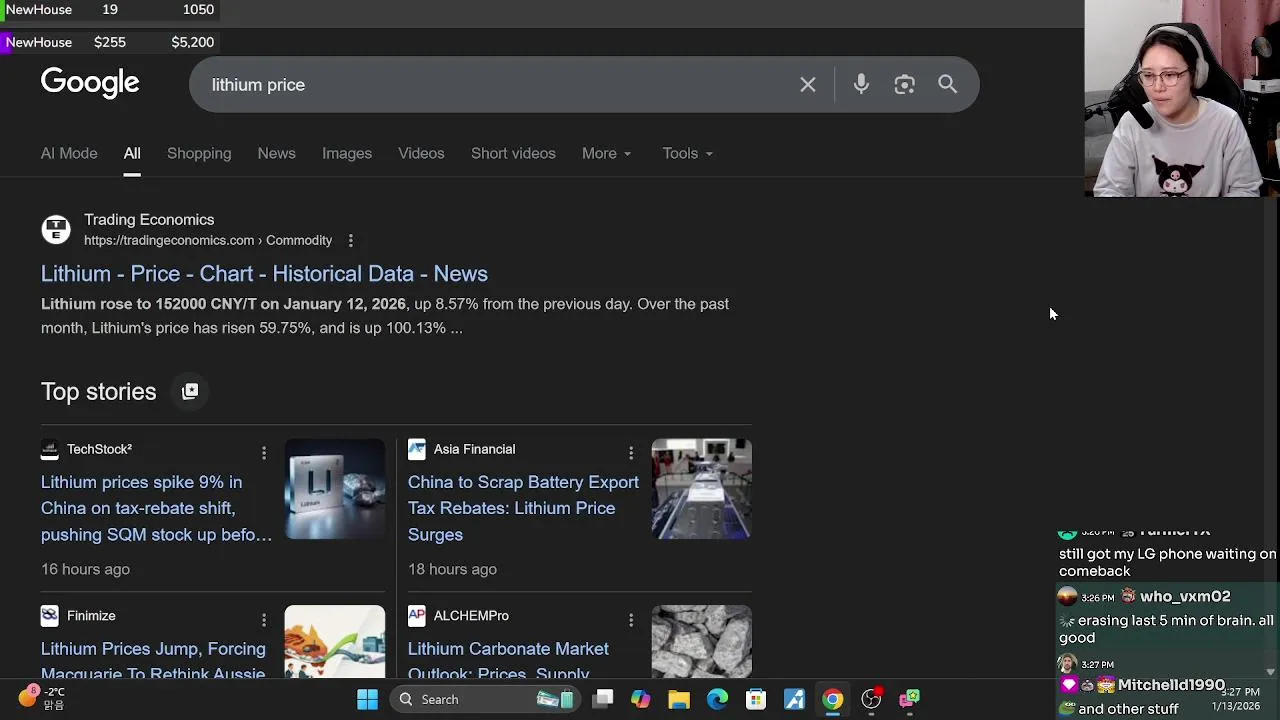Open Task View on the taskbar

603,699
